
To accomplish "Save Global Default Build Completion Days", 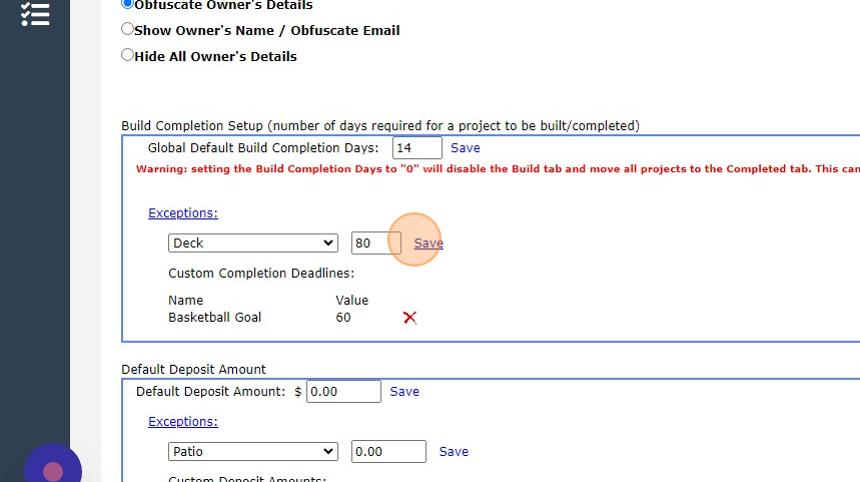I will (465, 148).
